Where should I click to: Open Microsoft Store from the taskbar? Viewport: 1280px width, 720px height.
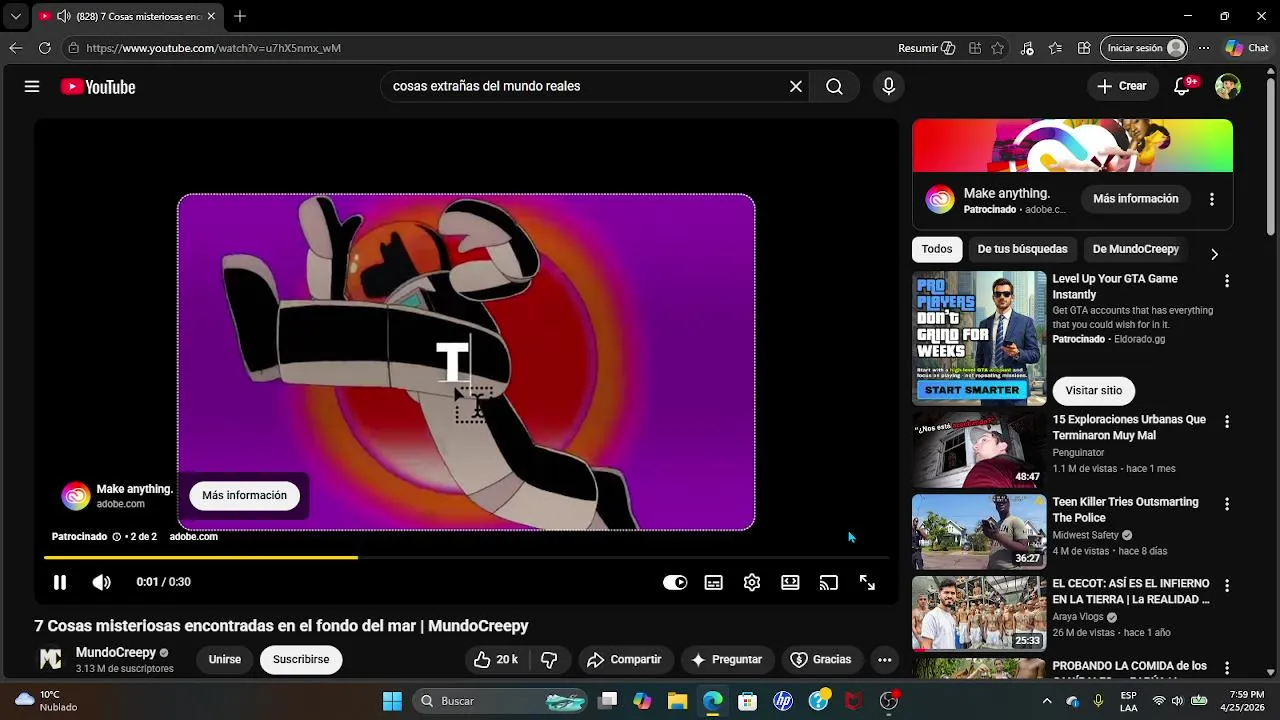pyautogui.click(x=748, y=702)
